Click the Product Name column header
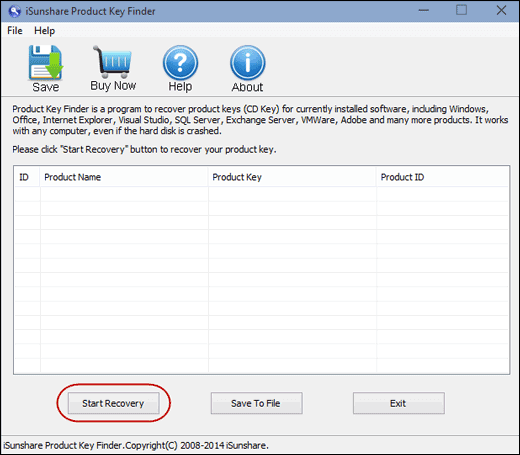 124,177
